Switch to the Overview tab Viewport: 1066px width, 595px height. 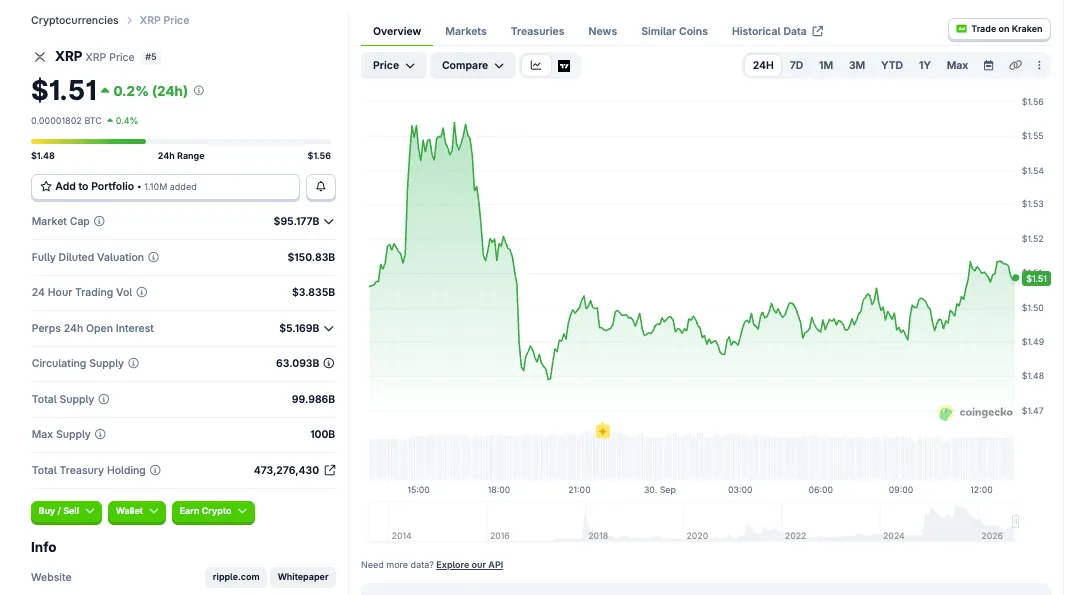(x=397, y=31)
